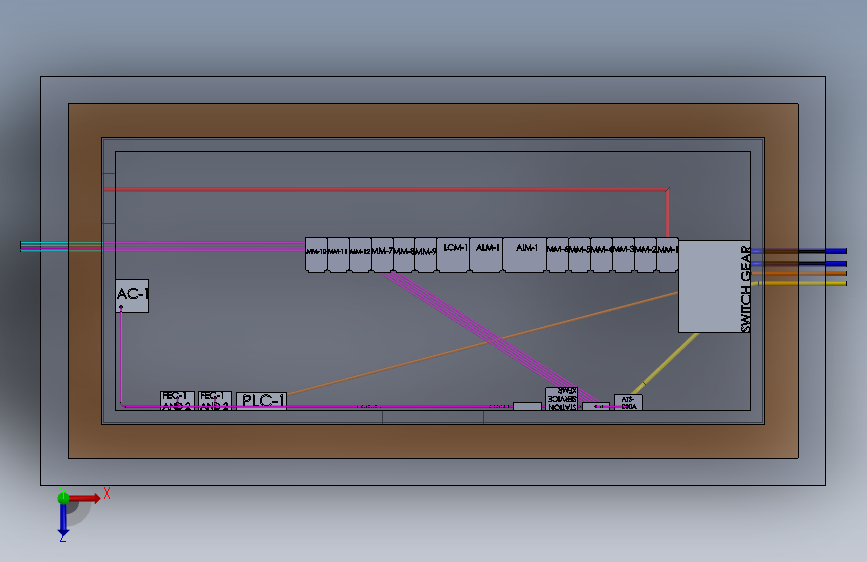Click the PLC-1 cabinet block
Screen dimensions: 867x562
pyautogui.click(x=262, y=401)
